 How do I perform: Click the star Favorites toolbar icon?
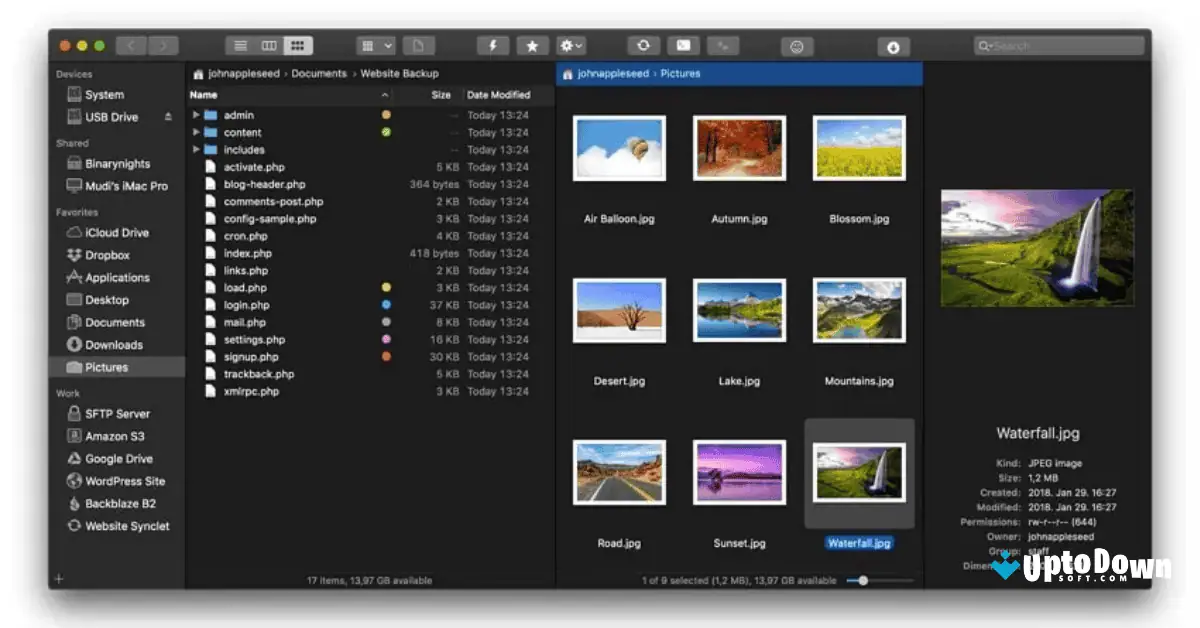(532, 45)
